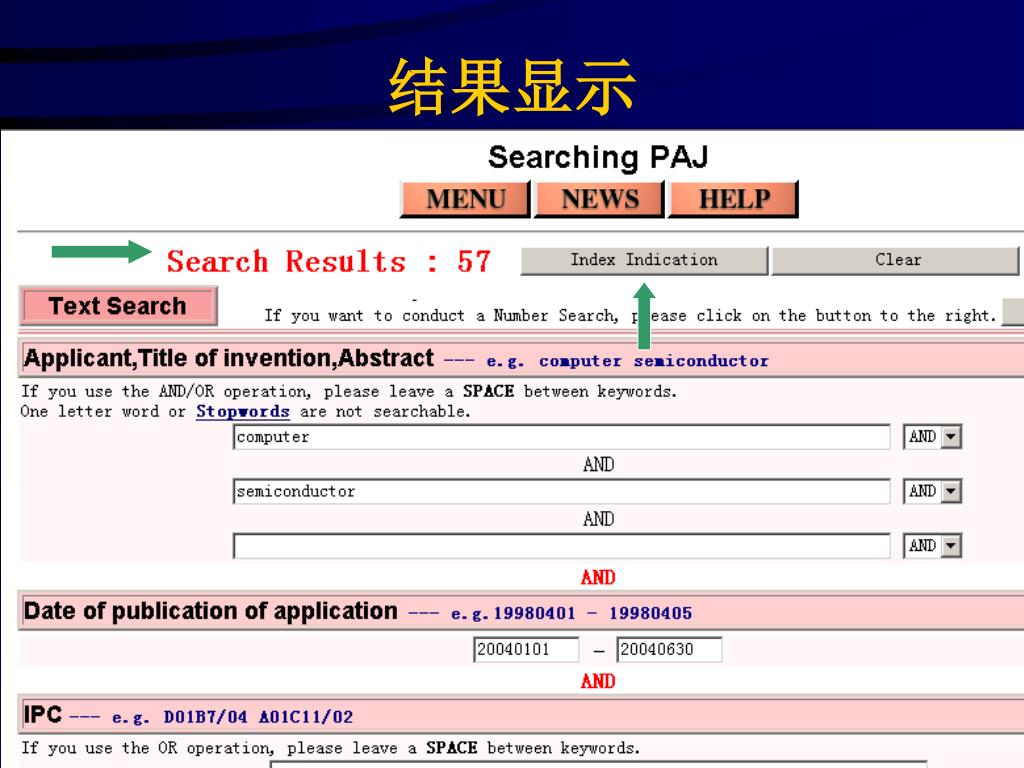Open the AND dropdown beside 'computer' field
Screen dimensions: 1024x768
(x=933, y=436)
